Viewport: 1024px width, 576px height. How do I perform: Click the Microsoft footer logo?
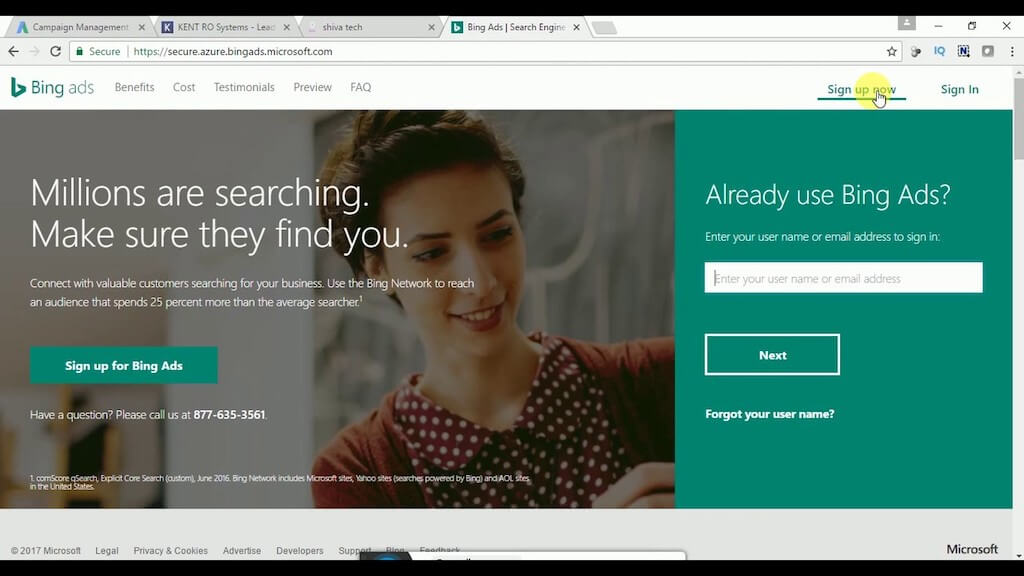(972, 549)
